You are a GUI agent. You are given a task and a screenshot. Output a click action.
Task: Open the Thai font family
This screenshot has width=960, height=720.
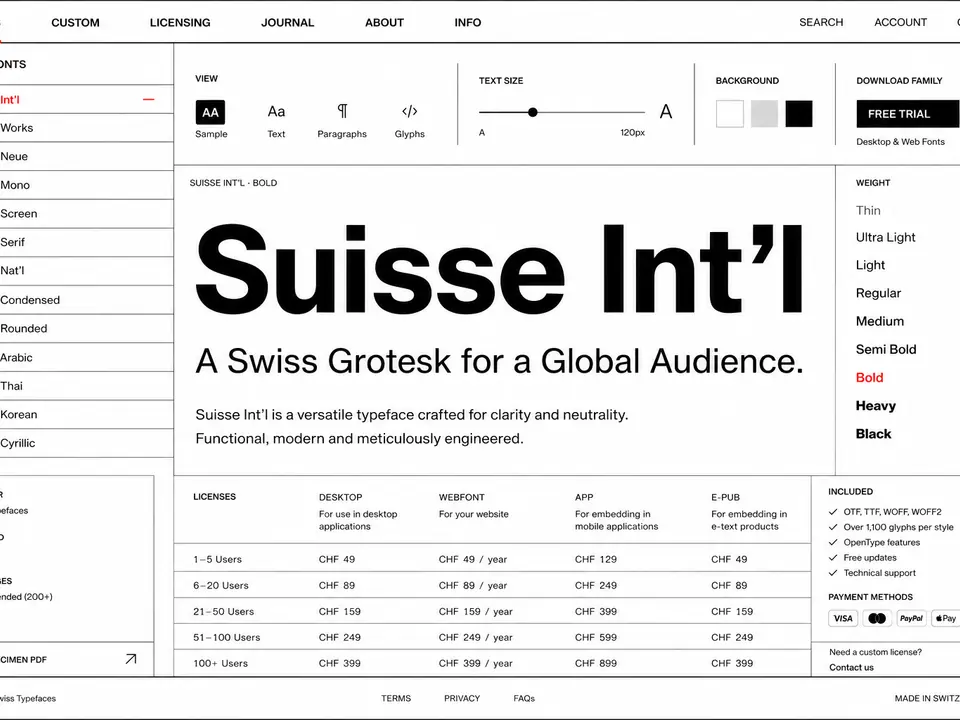tap(84, 386)
